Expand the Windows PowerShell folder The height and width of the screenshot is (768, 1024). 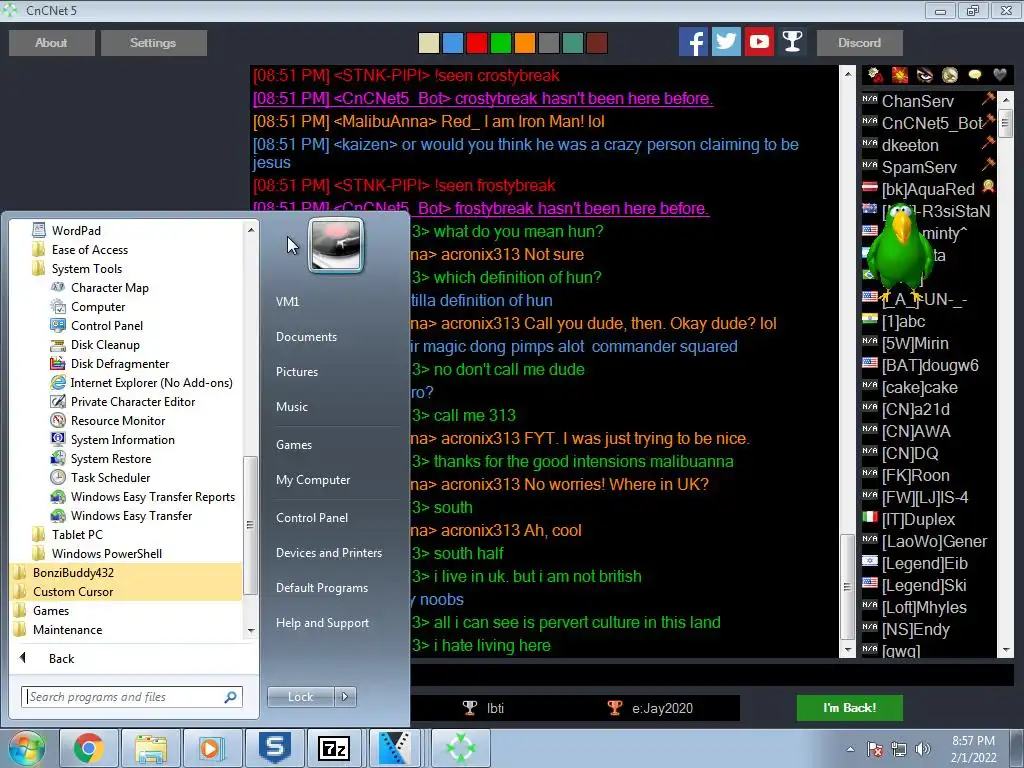pyautogui.click(x=106, y=553)
